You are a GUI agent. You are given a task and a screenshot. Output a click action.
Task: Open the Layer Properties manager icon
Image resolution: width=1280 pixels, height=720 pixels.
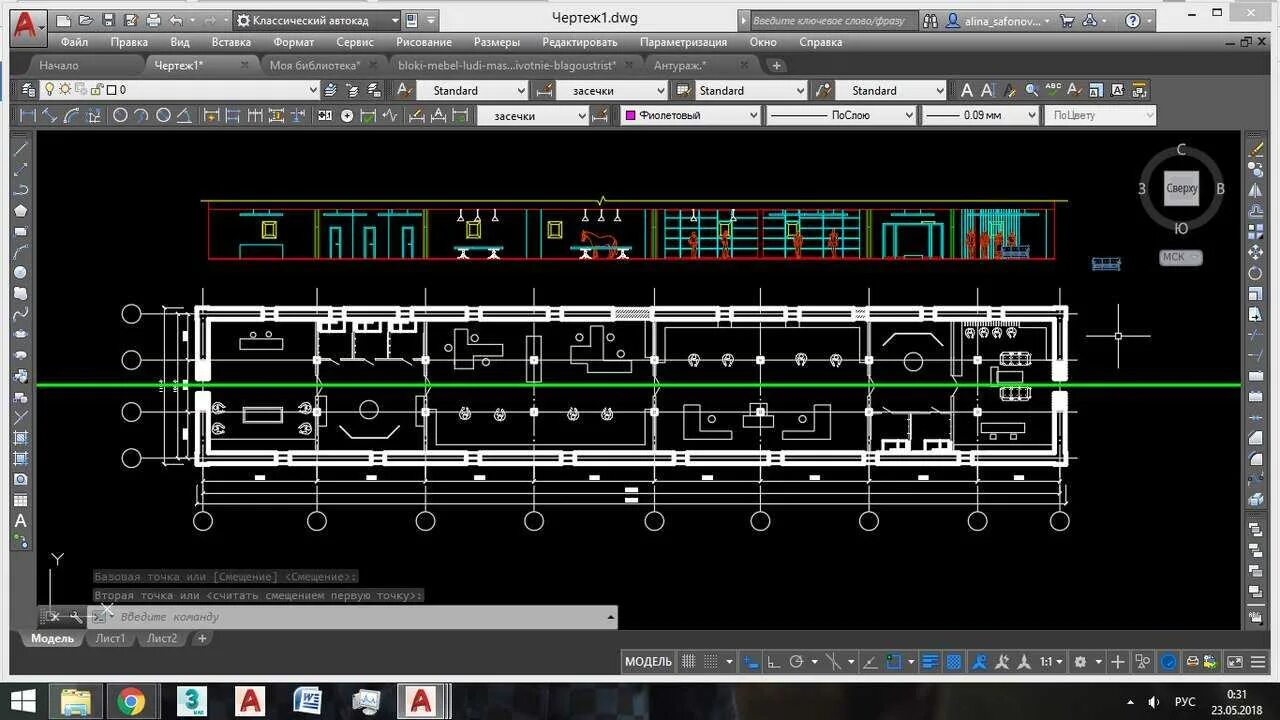(x=29, y=90)
